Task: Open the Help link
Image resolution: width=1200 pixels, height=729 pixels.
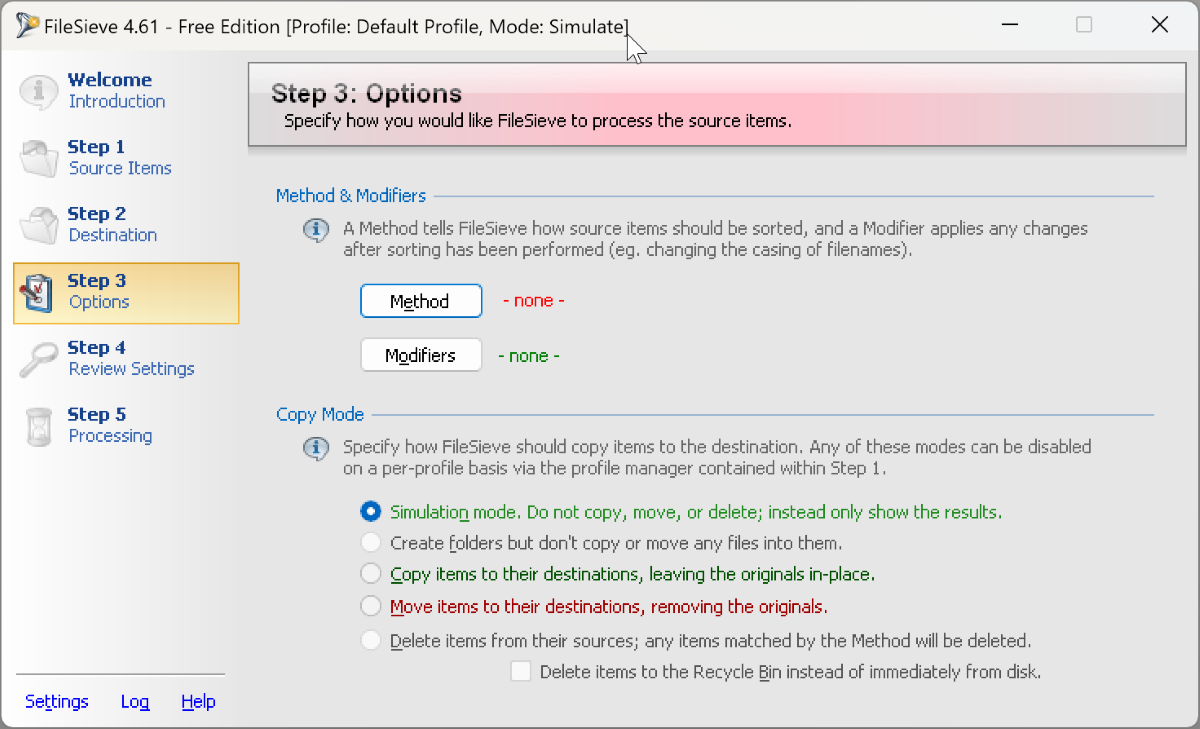Action: 198,701
